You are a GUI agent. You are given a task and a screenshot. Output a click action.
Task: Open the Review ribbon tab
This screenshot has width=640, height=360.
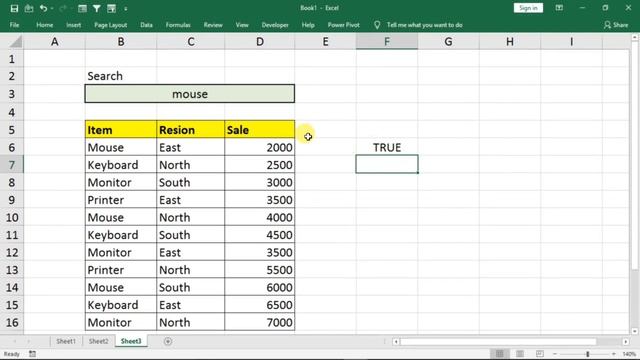(x=213, y=25)
